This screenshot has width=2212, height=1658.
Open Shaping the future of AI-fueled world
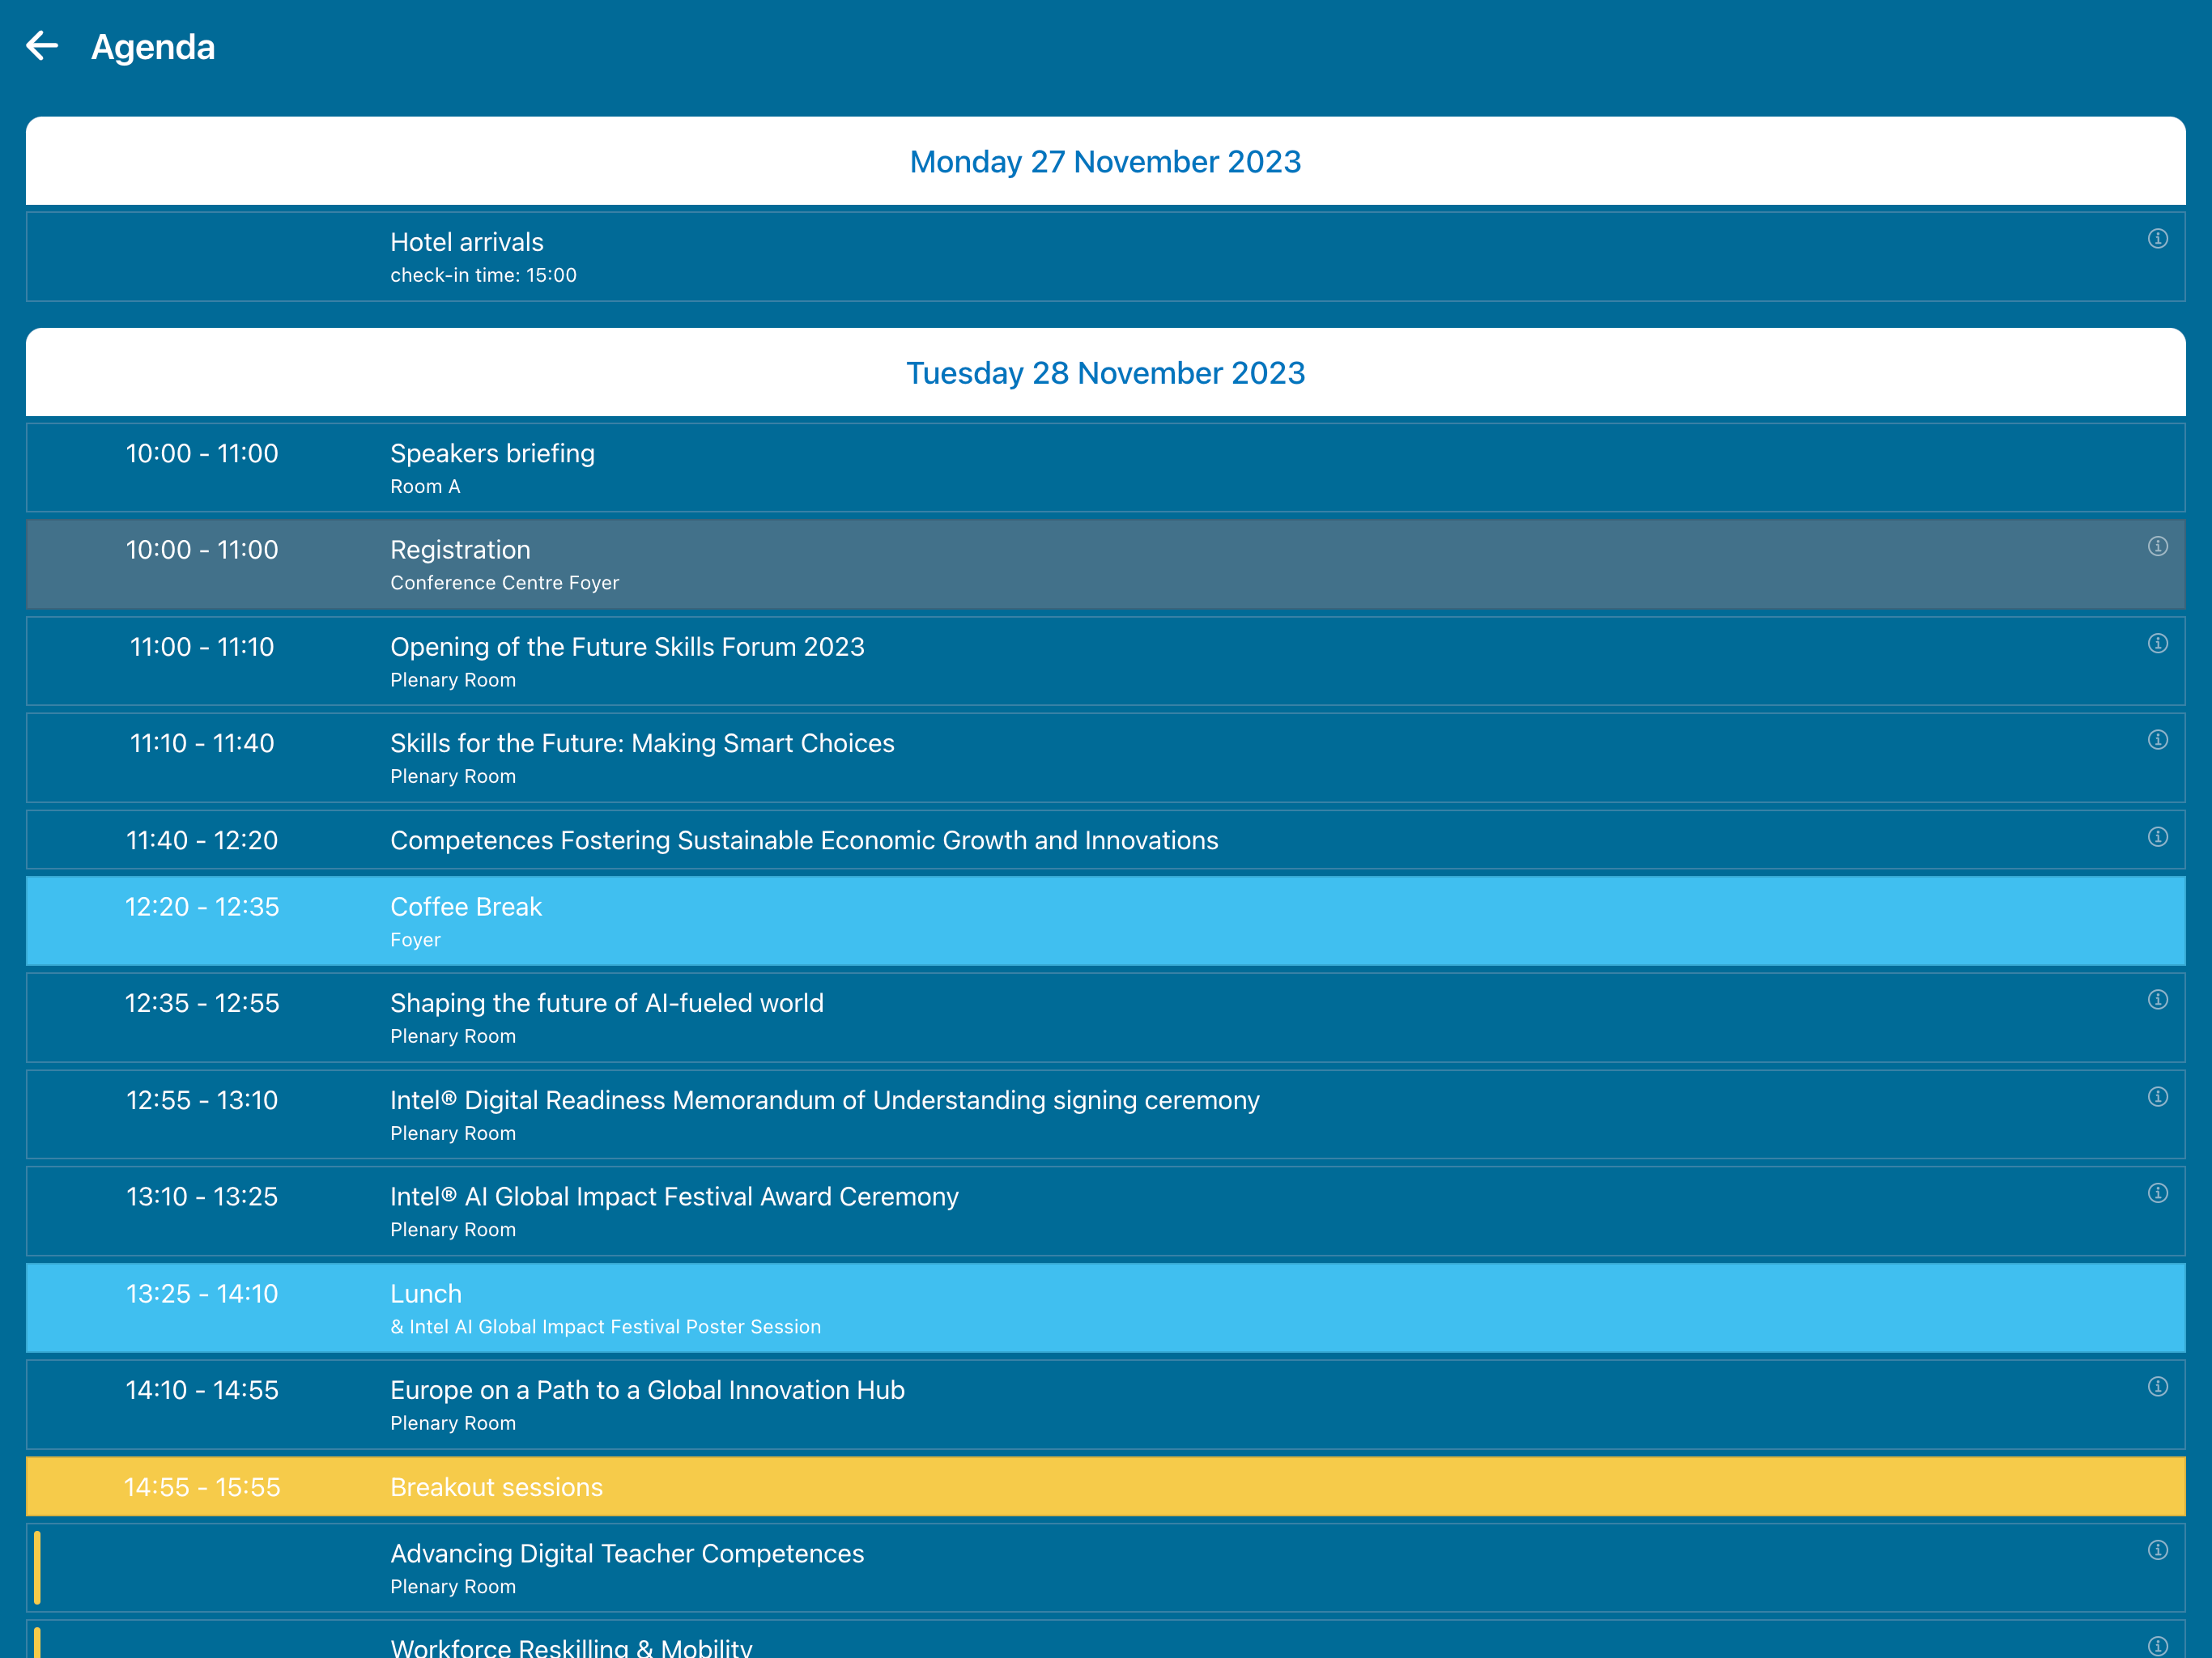tap(1105, 1017)
